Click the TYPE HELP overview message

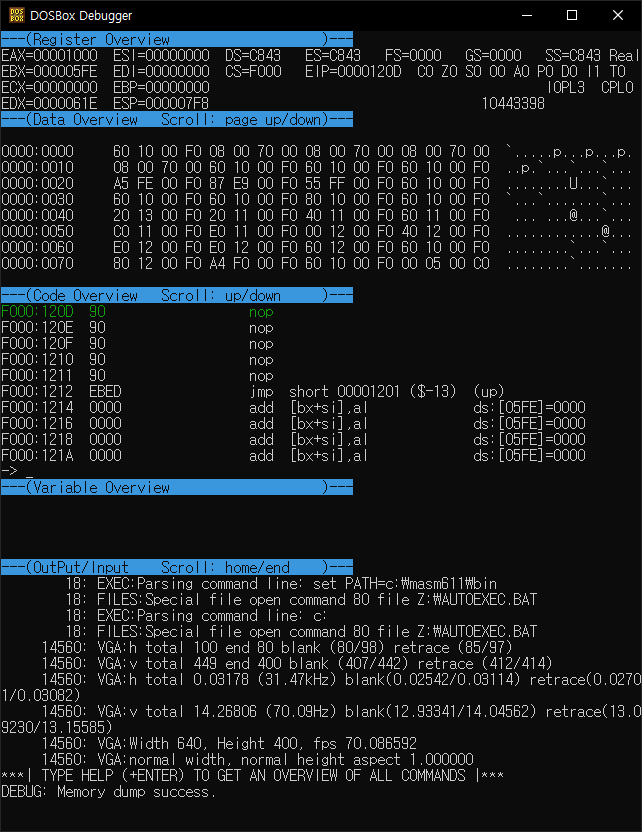click(x=252, y=775)
